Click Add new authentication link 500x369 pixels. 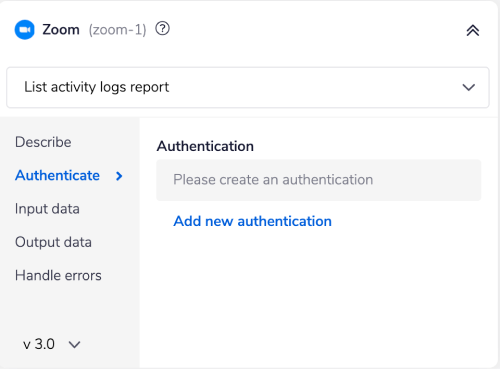point(252,221)
